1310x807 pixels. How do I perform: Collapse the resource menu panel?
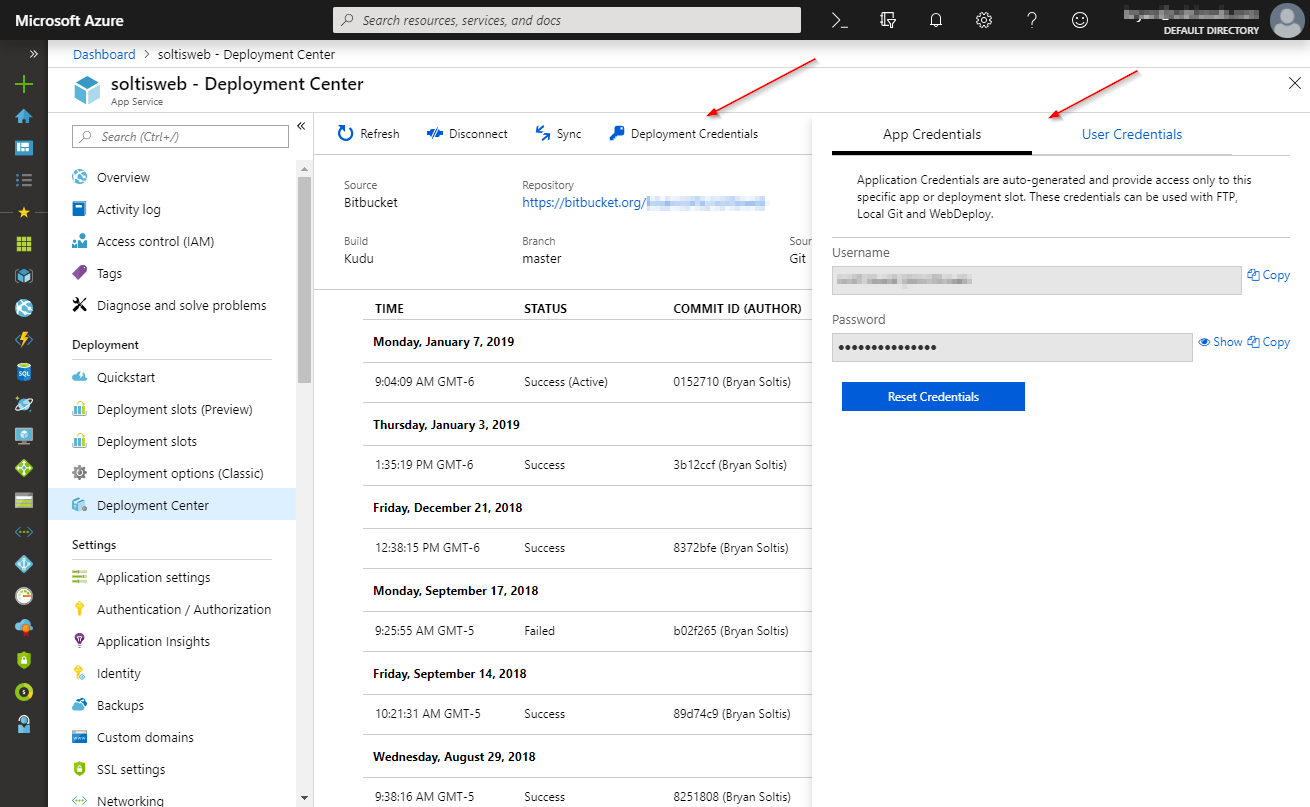(x=301, y=126)
